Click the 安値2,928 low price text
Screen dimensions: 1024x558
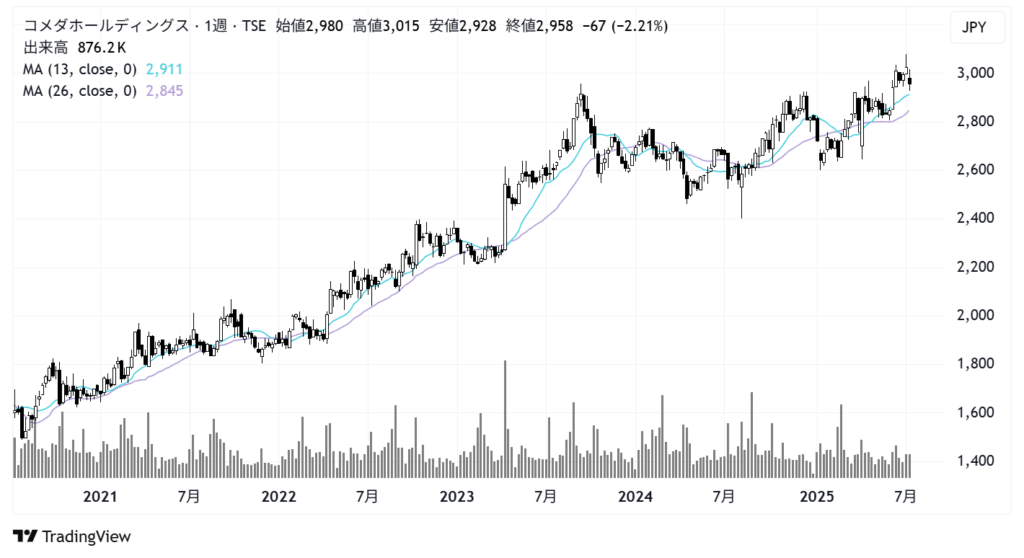pyautogui.click(x=462, y=26)
